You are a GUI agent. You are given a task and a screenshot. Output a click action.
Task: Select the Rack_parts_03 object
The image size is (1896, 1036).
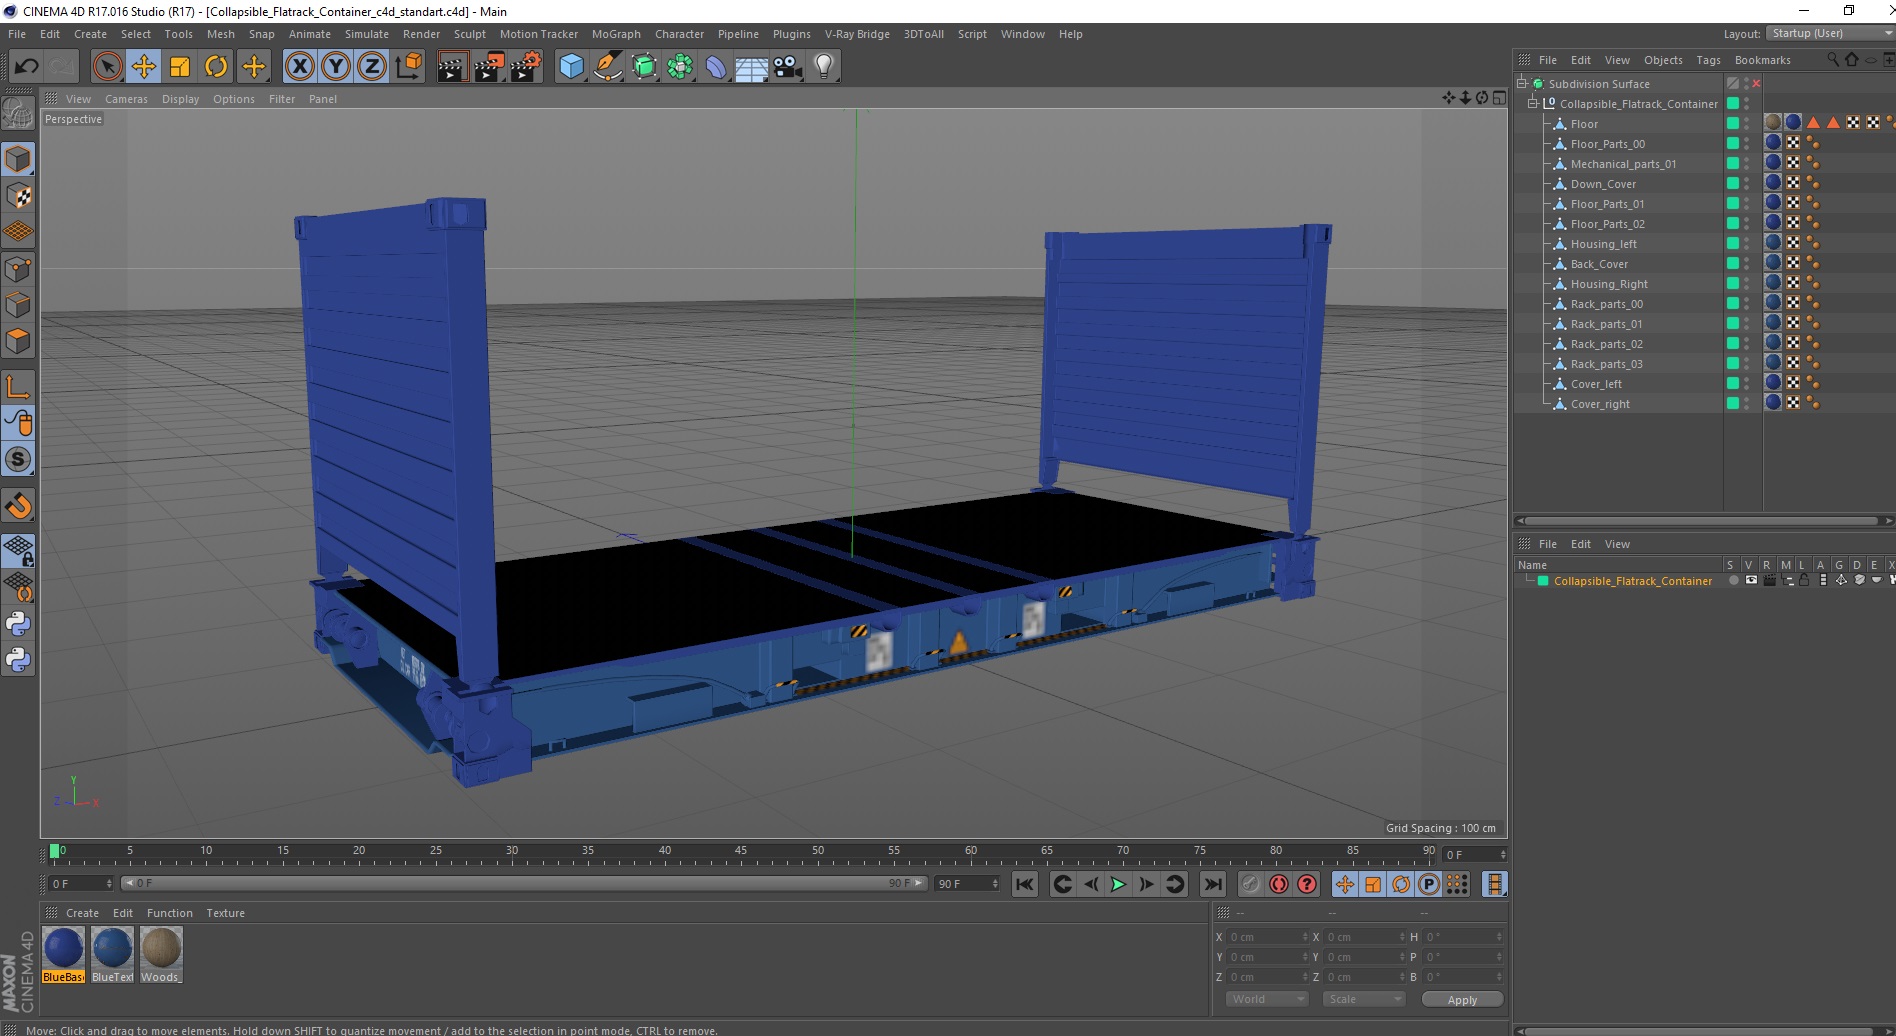coord(1606,364)
